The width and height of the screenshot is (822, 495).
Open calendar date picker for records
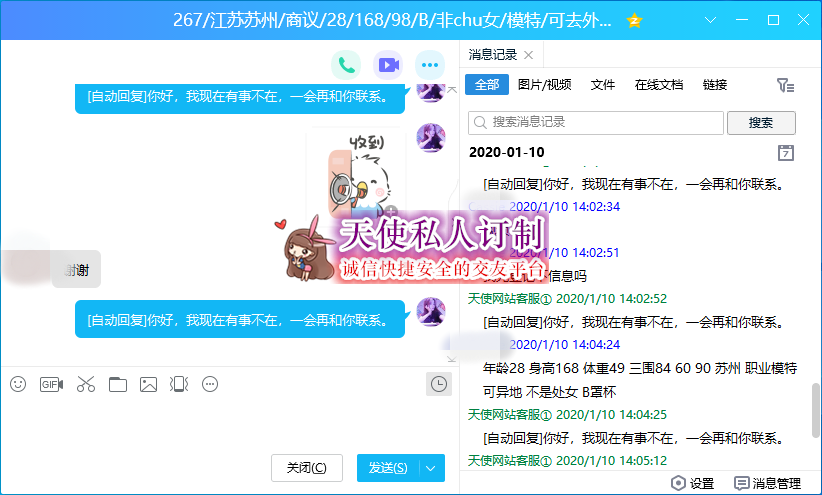click(786, 152)
